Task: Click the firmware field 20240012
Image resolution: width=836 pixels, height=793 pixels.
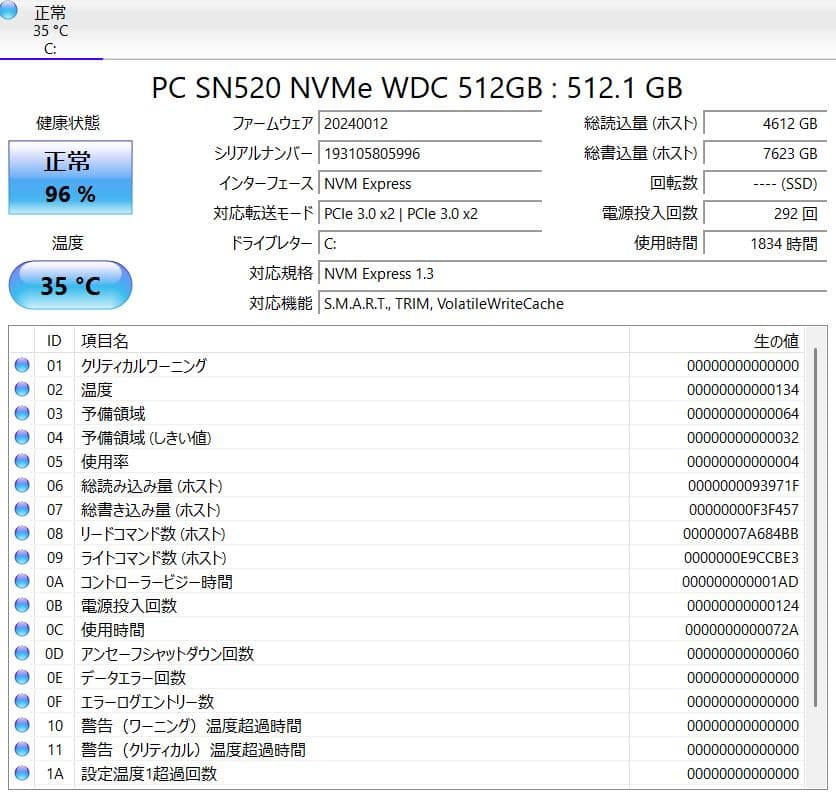Action: pos(430,124)
